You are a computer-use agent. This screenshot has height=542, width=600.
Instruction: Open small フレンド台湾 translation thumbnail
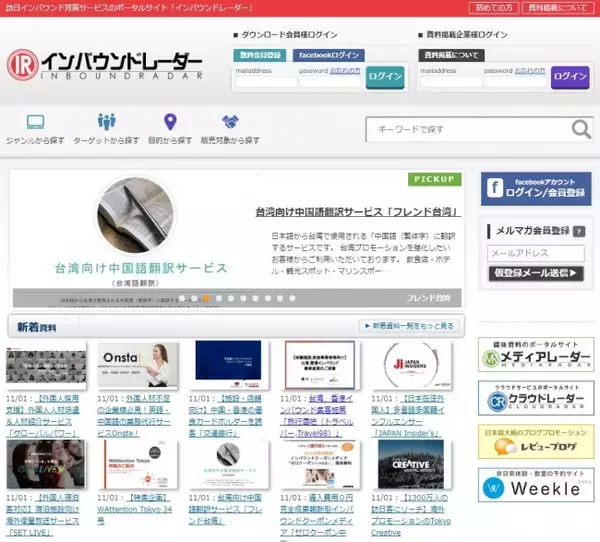click(229, 464)
